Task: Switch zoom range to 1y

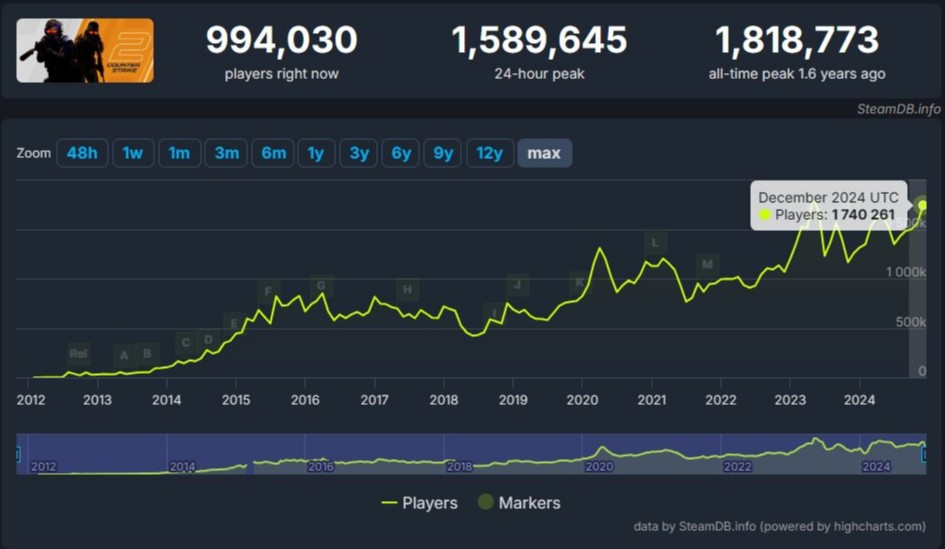Action: tap(315, 153)
